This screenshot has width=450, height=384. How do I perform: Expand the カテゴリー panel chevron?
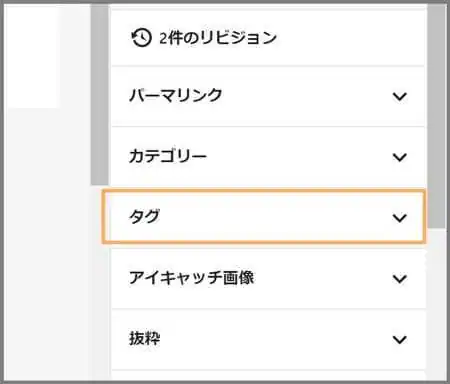tap(399, 157)
